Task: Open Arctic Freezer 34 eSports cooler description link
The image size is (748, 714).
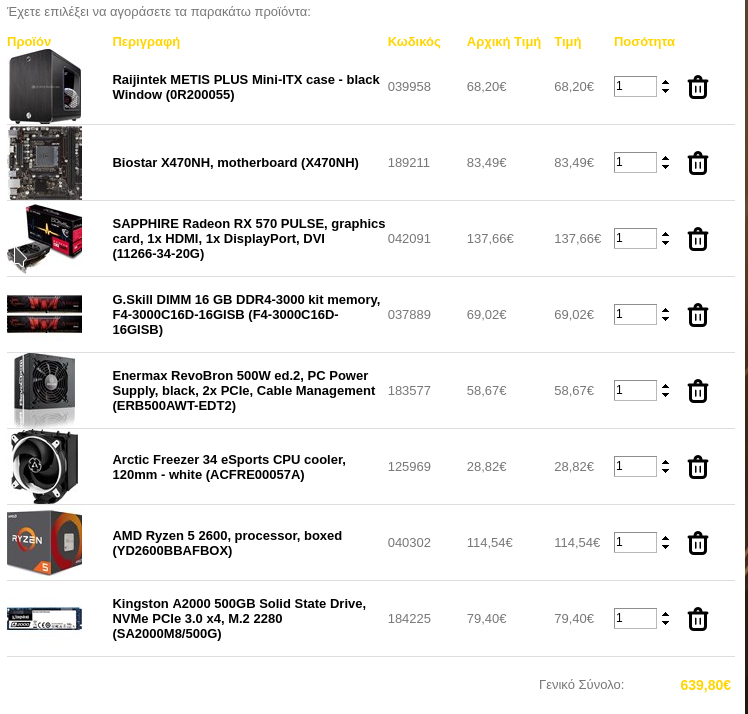Action: click(229, 467)
